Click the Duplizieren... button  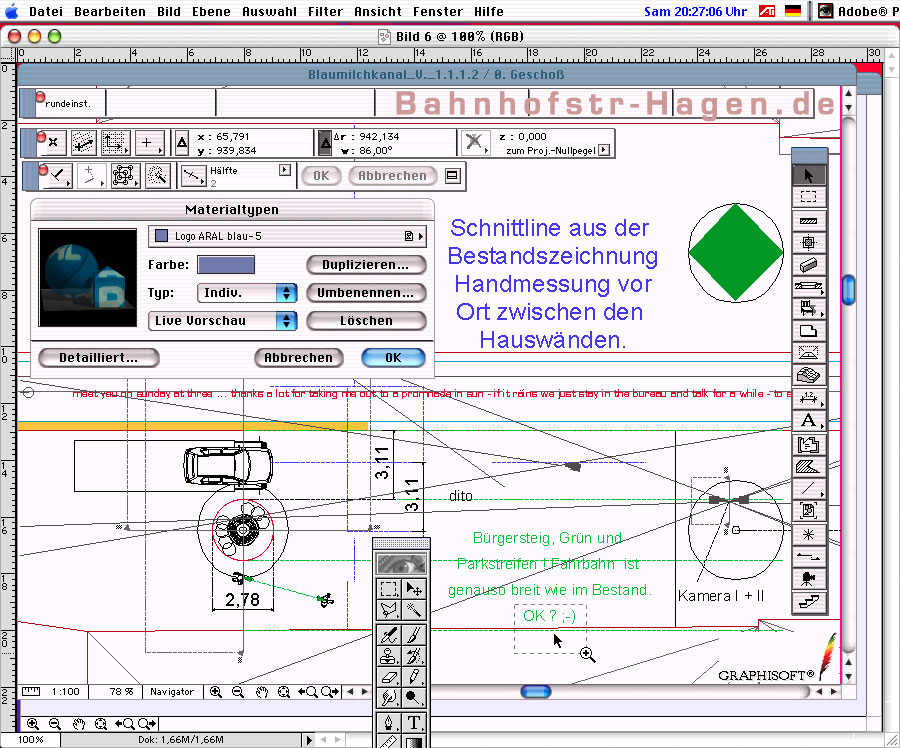click(365, 265)
